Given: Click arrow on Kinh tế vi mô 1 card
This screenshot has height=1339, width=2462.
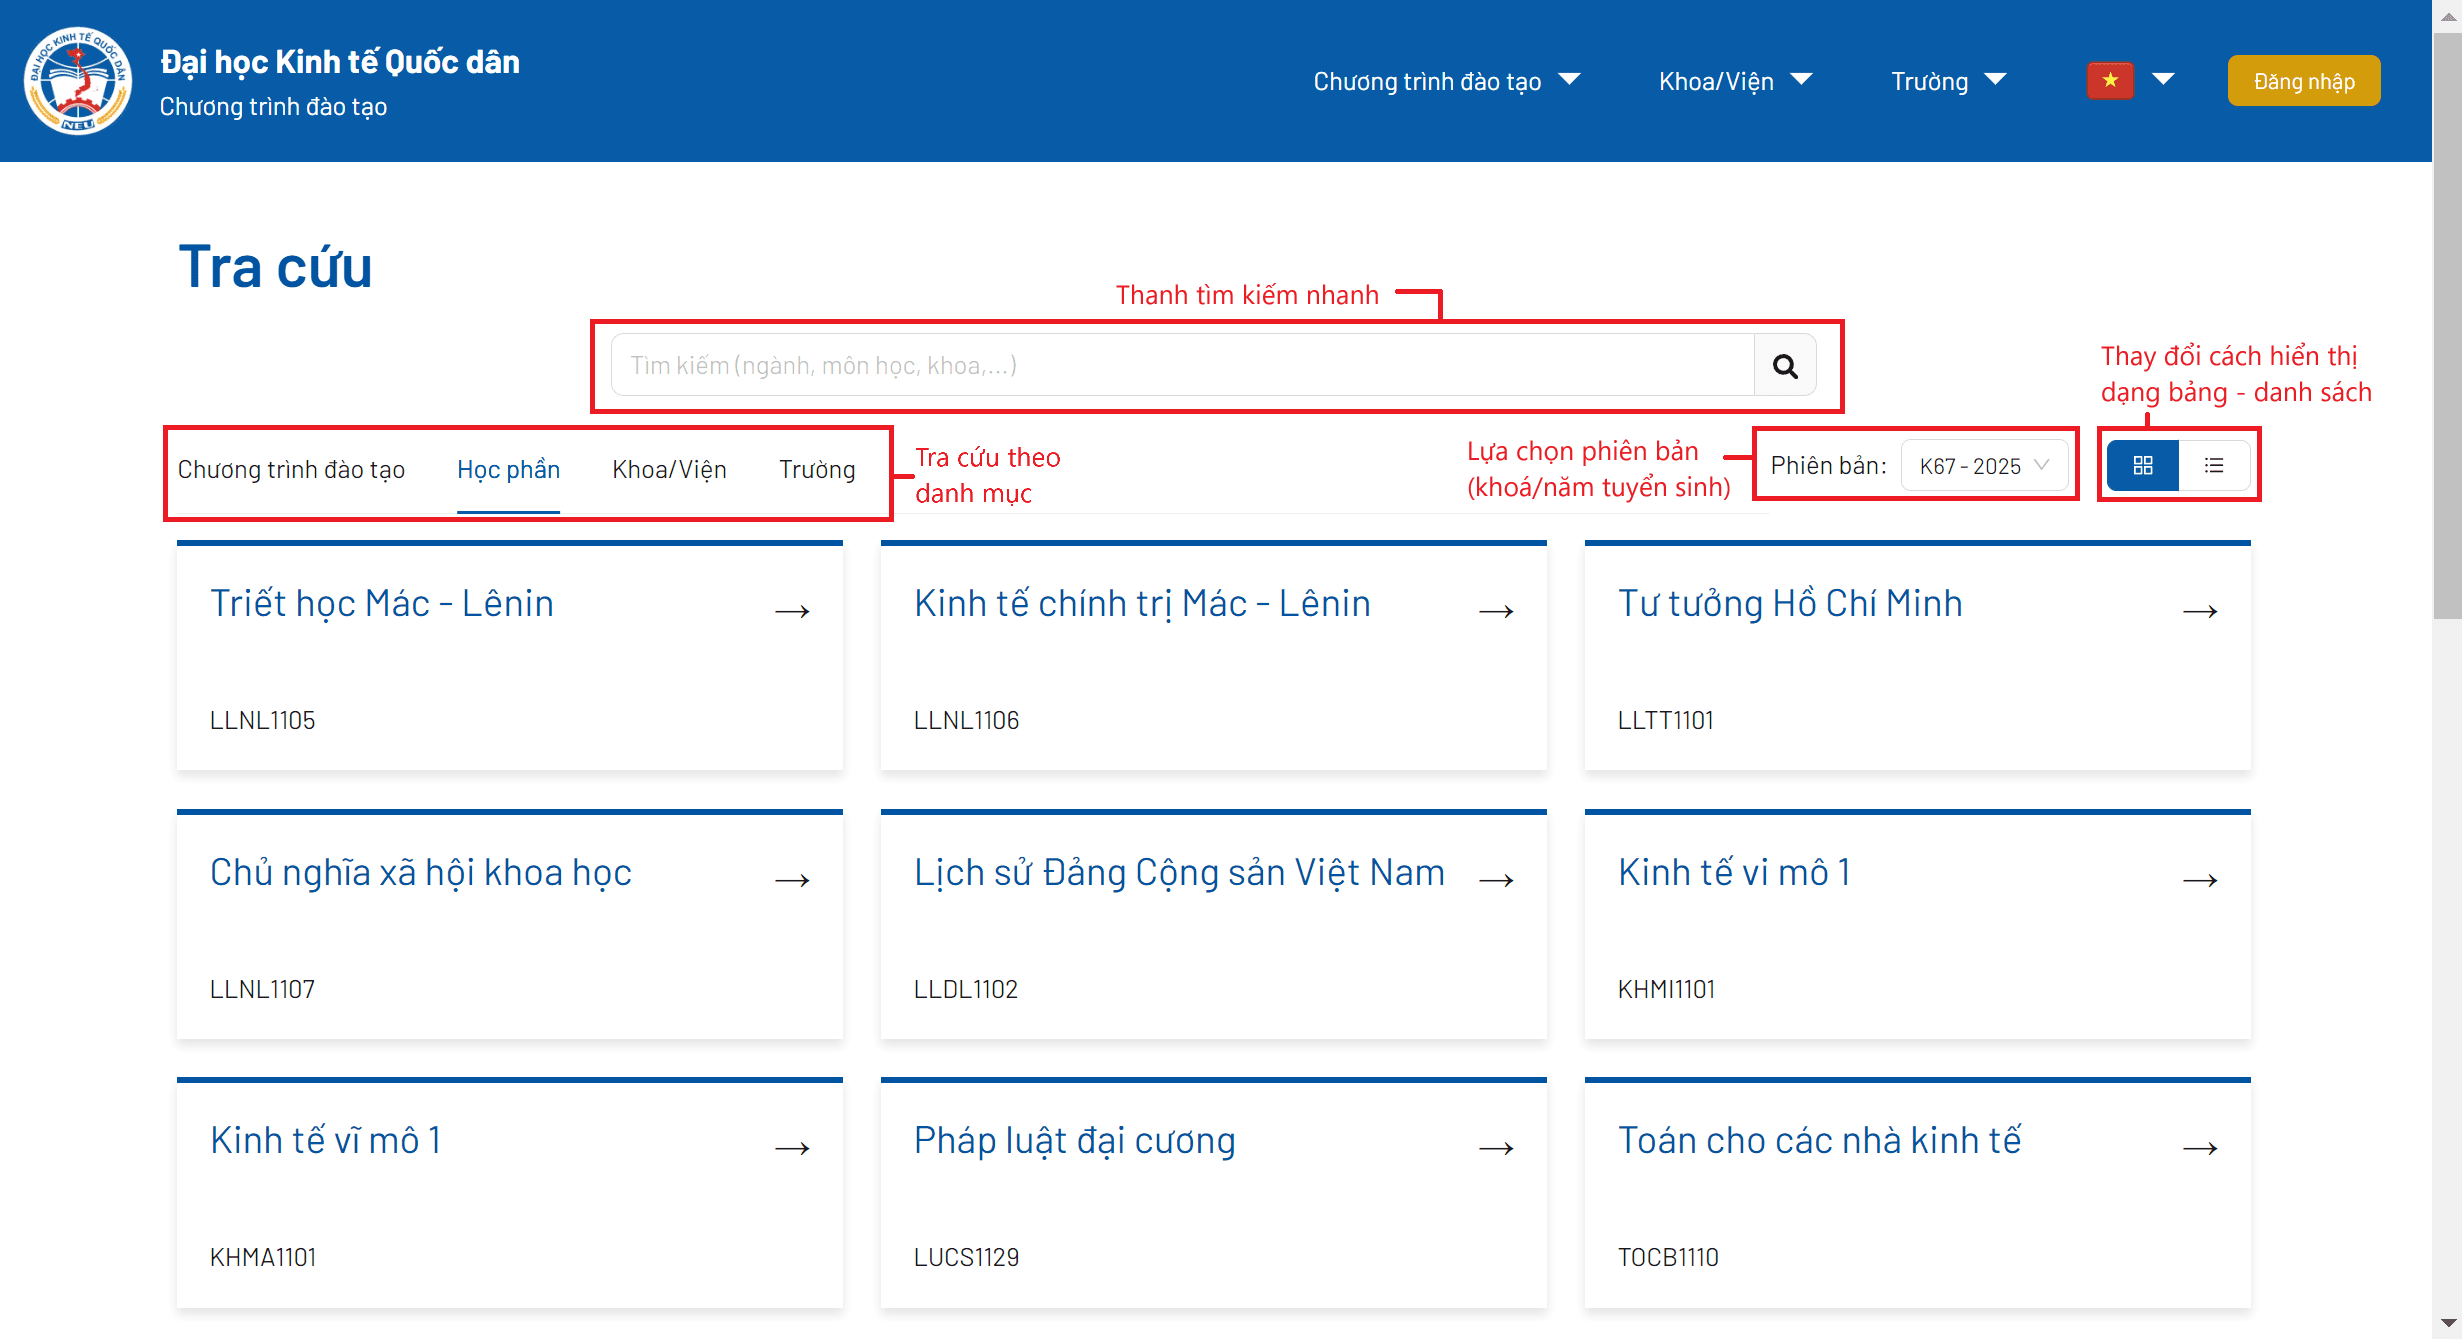Looking at the screenshot, I should (2200, 880).
